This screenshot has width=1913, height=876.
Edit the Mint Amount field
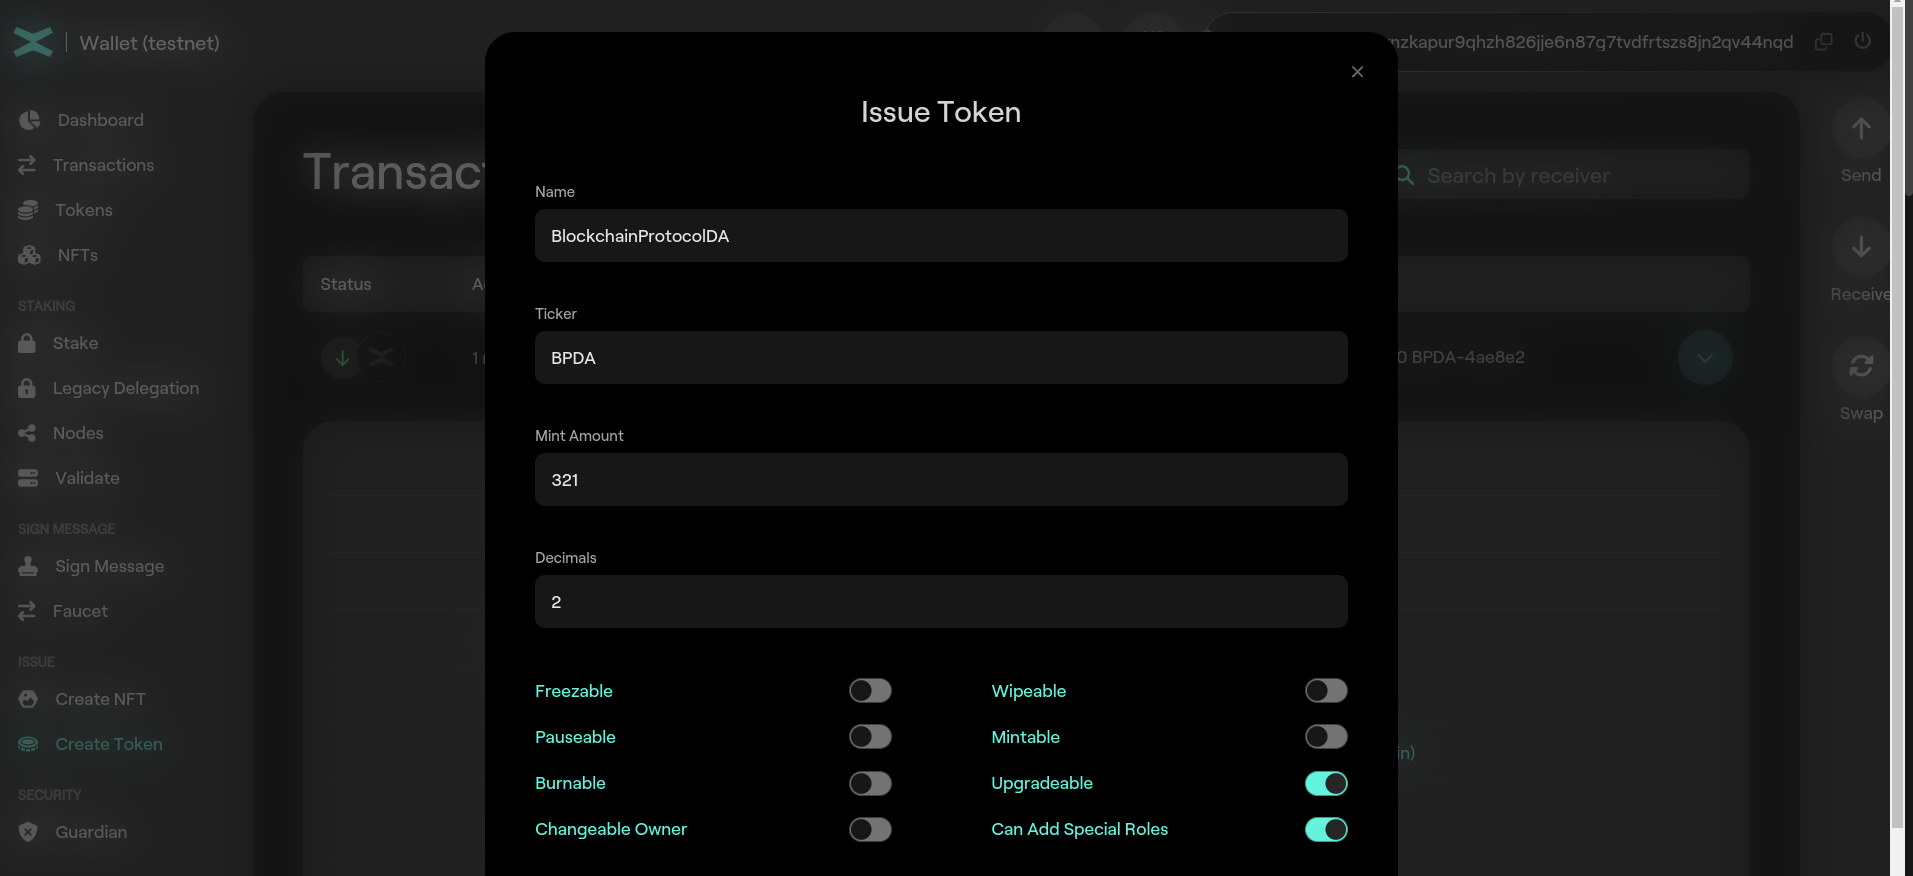[941, 480]
